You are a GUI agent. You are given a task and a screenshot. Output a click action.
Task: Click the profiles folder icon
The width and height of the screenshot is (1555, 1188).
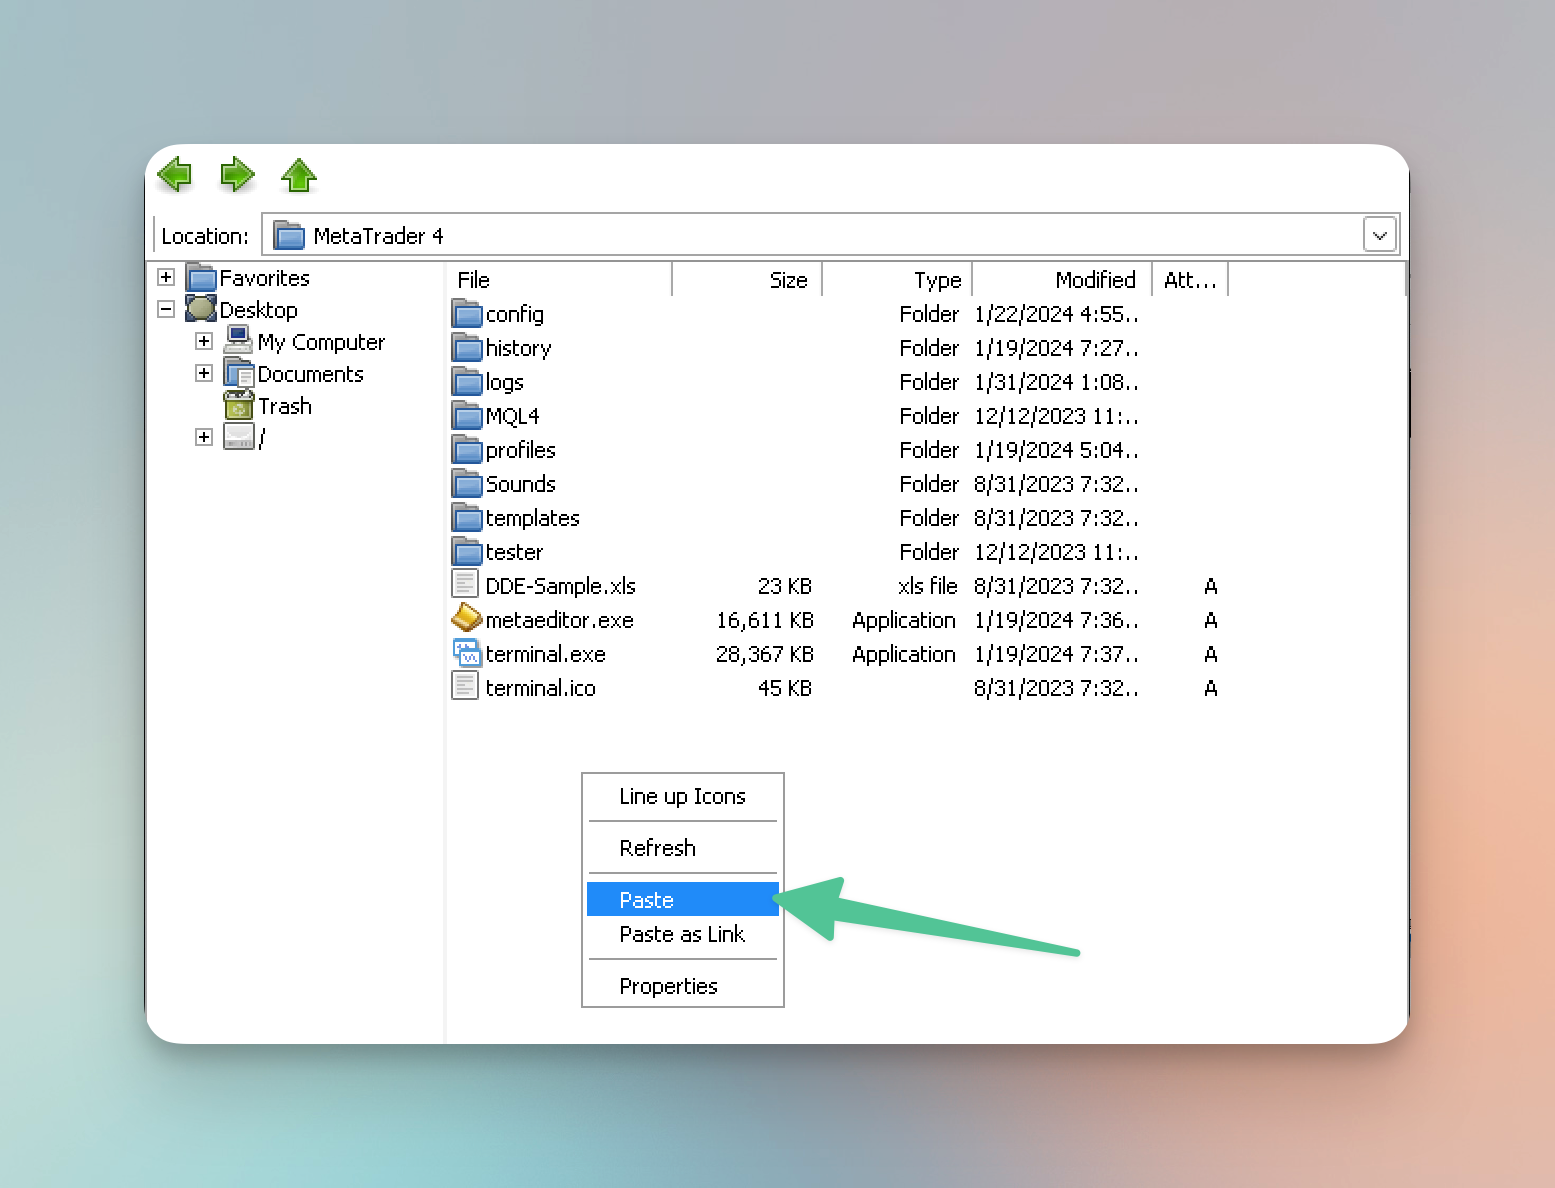[467, 450]
